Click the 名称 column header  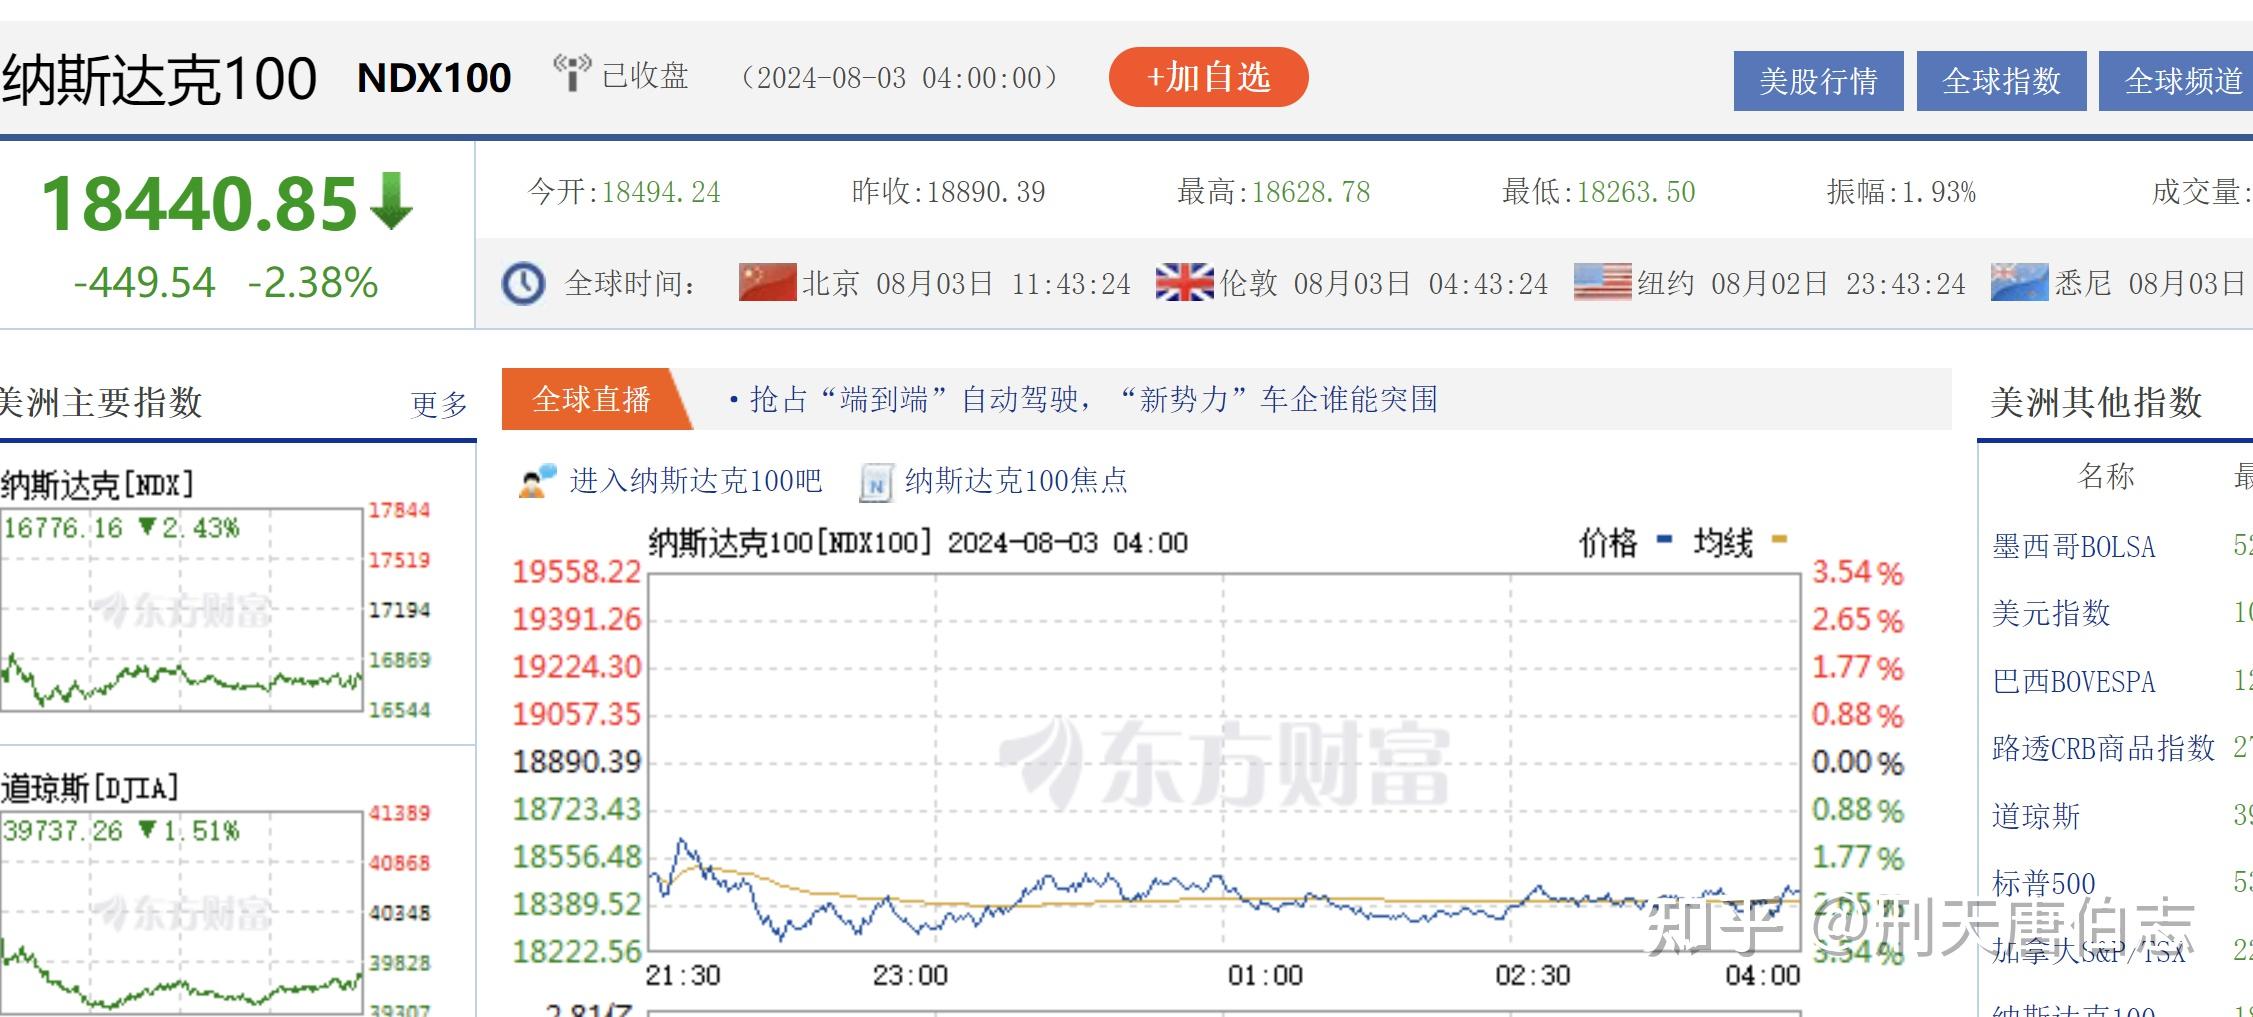coord(2106,476)
